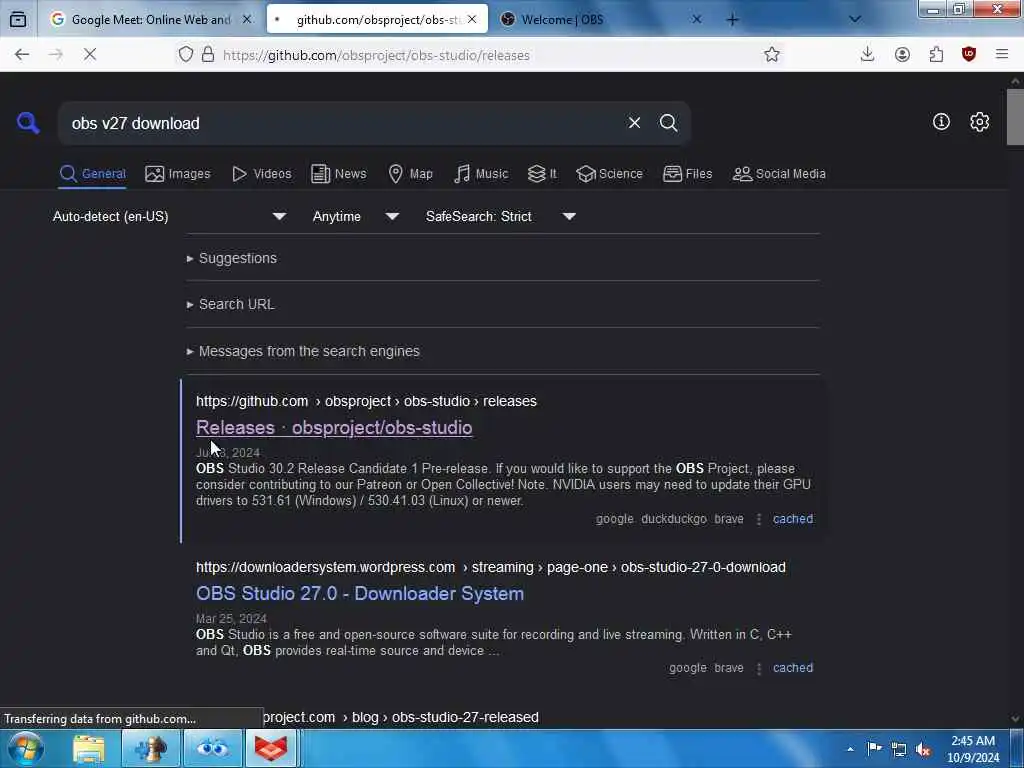
Task: Go back to previous page
Action: coord(22,55)
